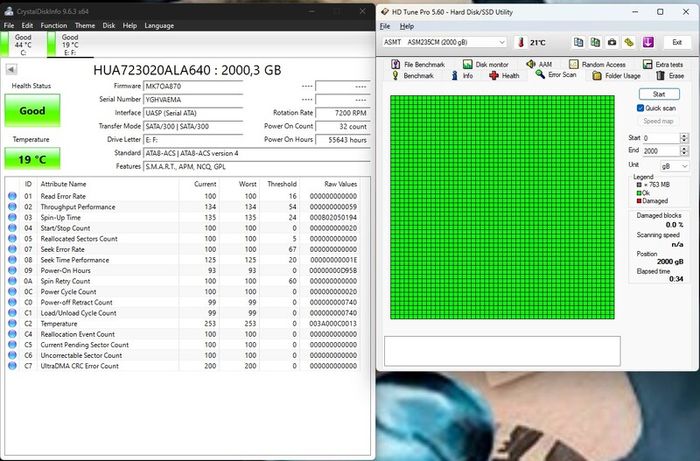Open the Theme menu in CrystalDiskInfo
700x461 pixels.
pyautogui.click(x=85, y=25)
